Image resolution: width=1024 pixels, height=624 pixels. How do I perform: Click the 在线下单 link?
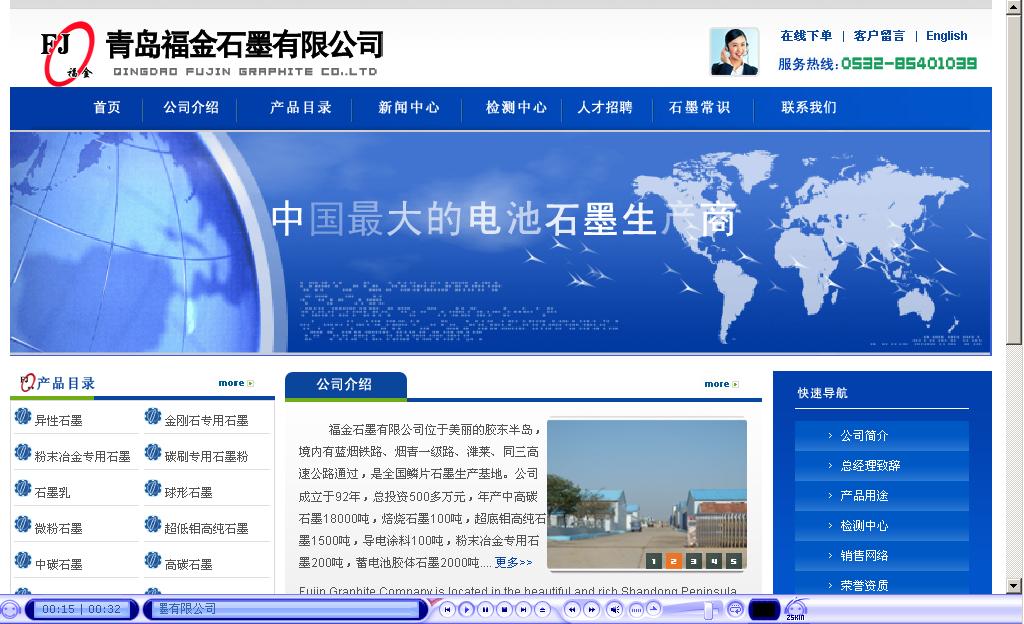tap(806, 36)
